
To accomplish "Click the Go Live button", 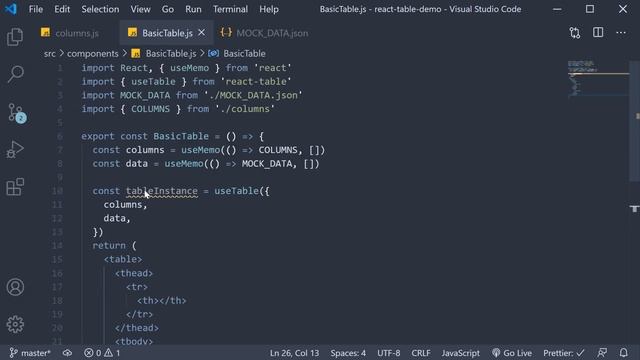I will click(512, 353).
